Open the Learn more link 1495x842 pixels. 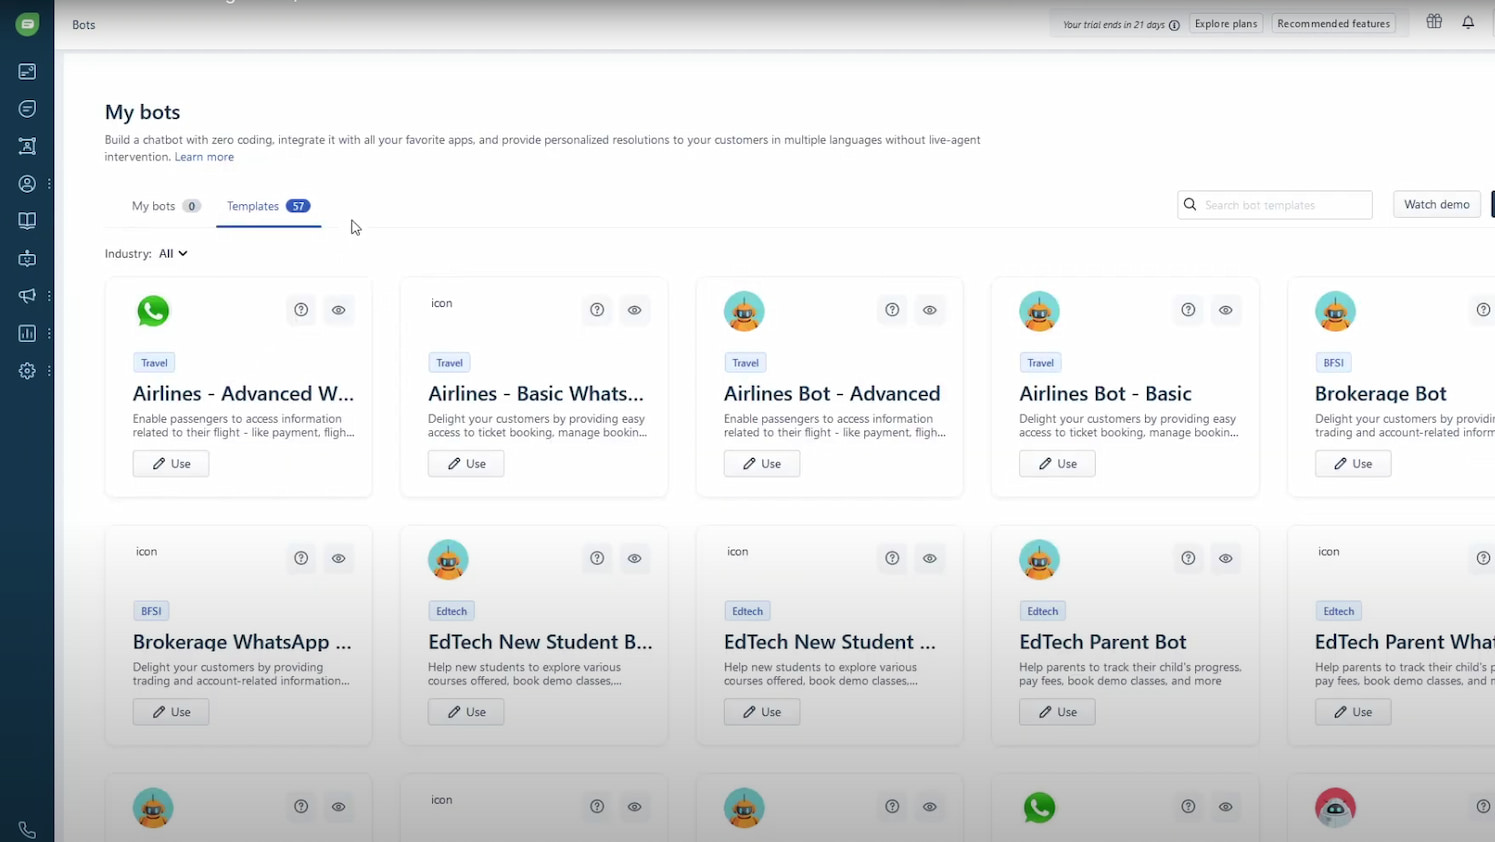point(204,156)
